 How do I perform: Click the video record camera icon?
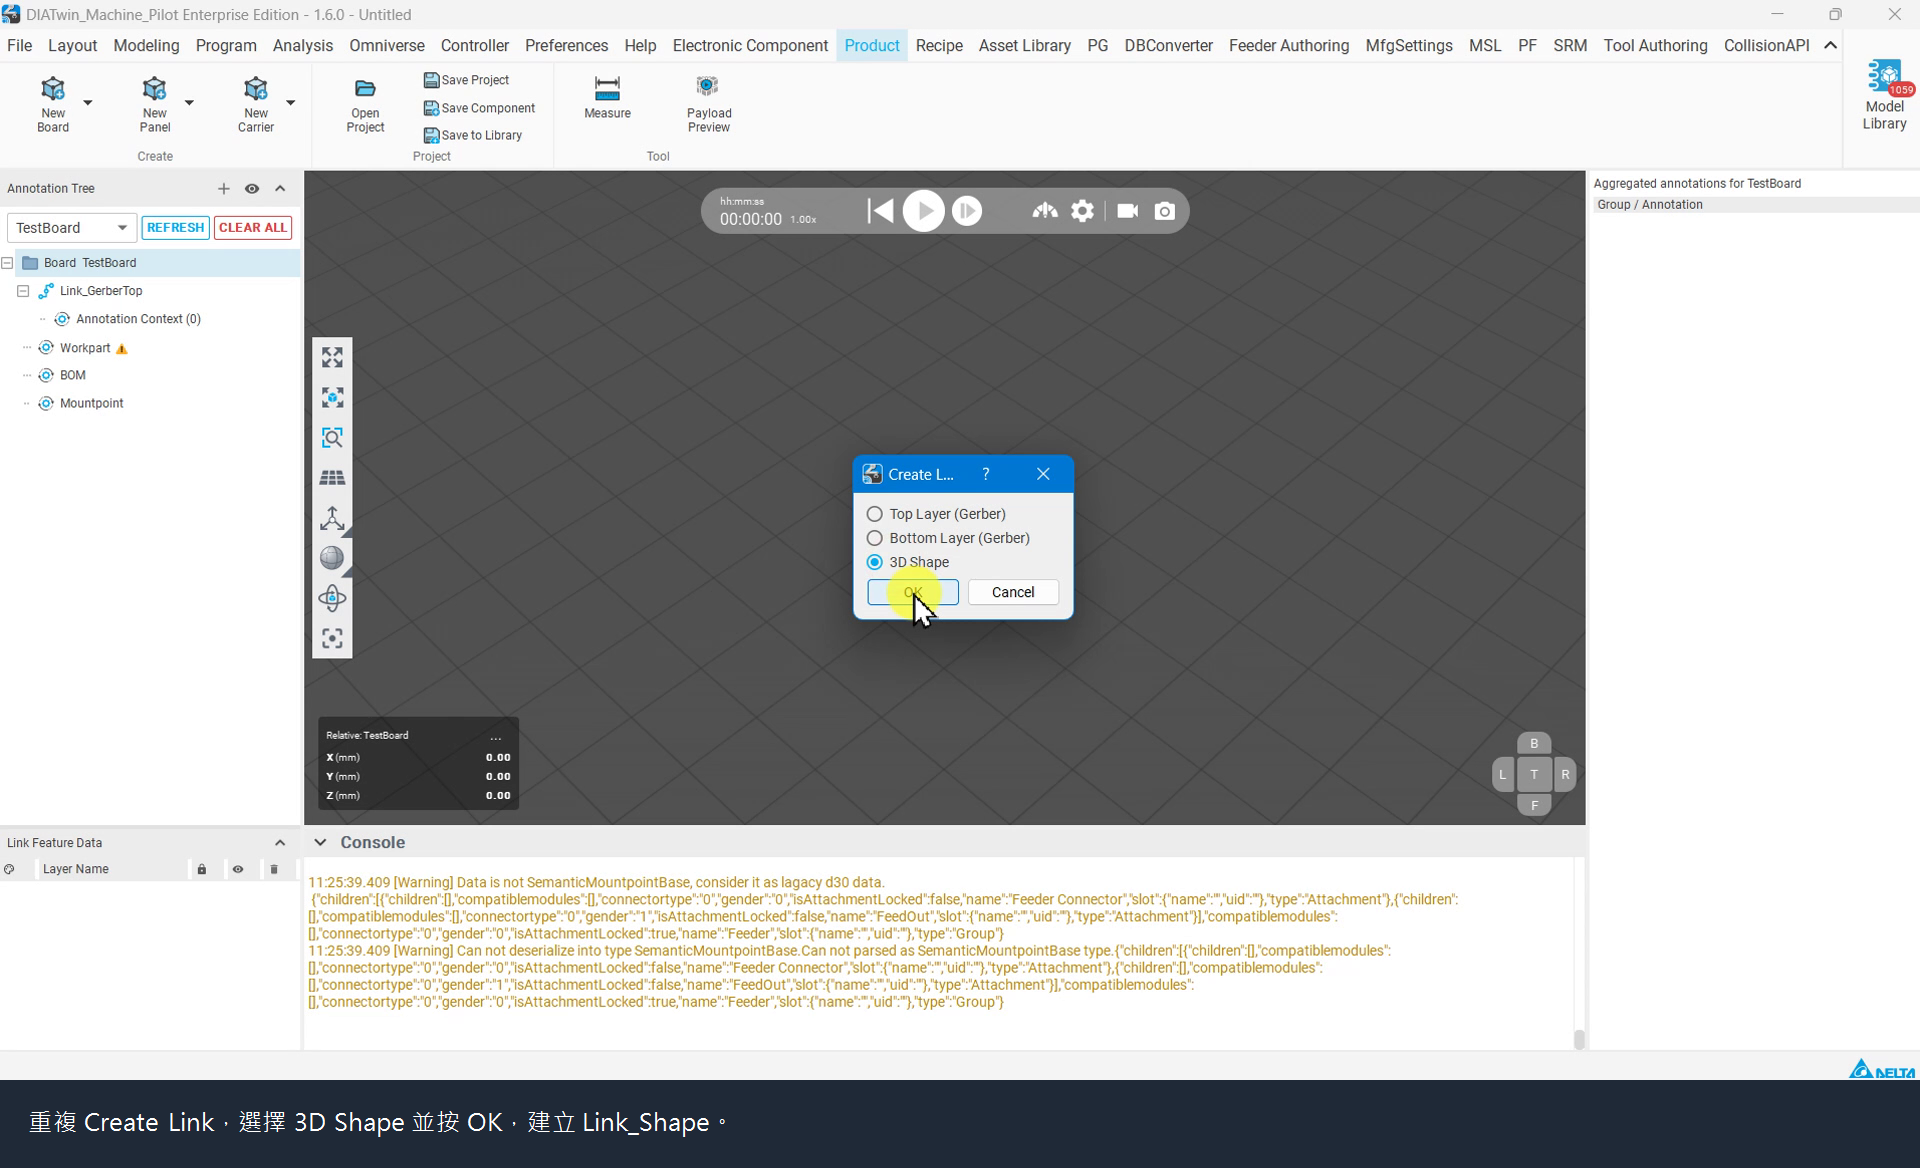click(1127, 211)
